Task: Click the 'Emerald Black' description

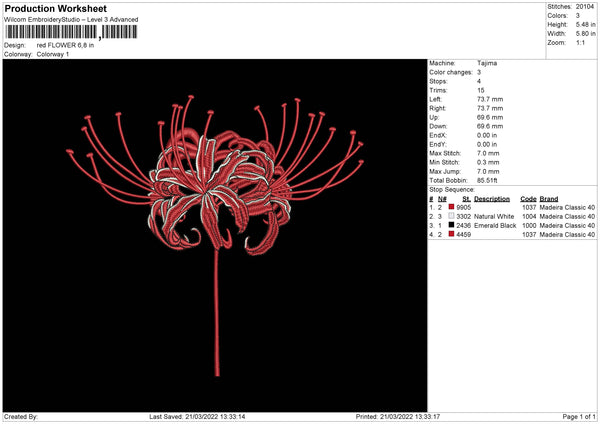Action: click(495, 225)
